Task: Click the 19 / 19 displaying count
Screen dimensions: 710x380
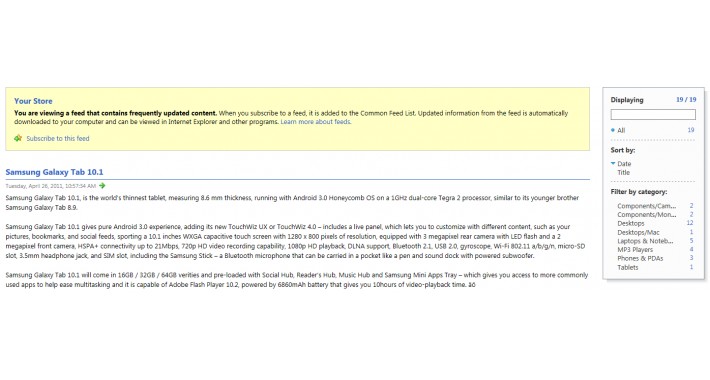Action: [x=686, y=100]
